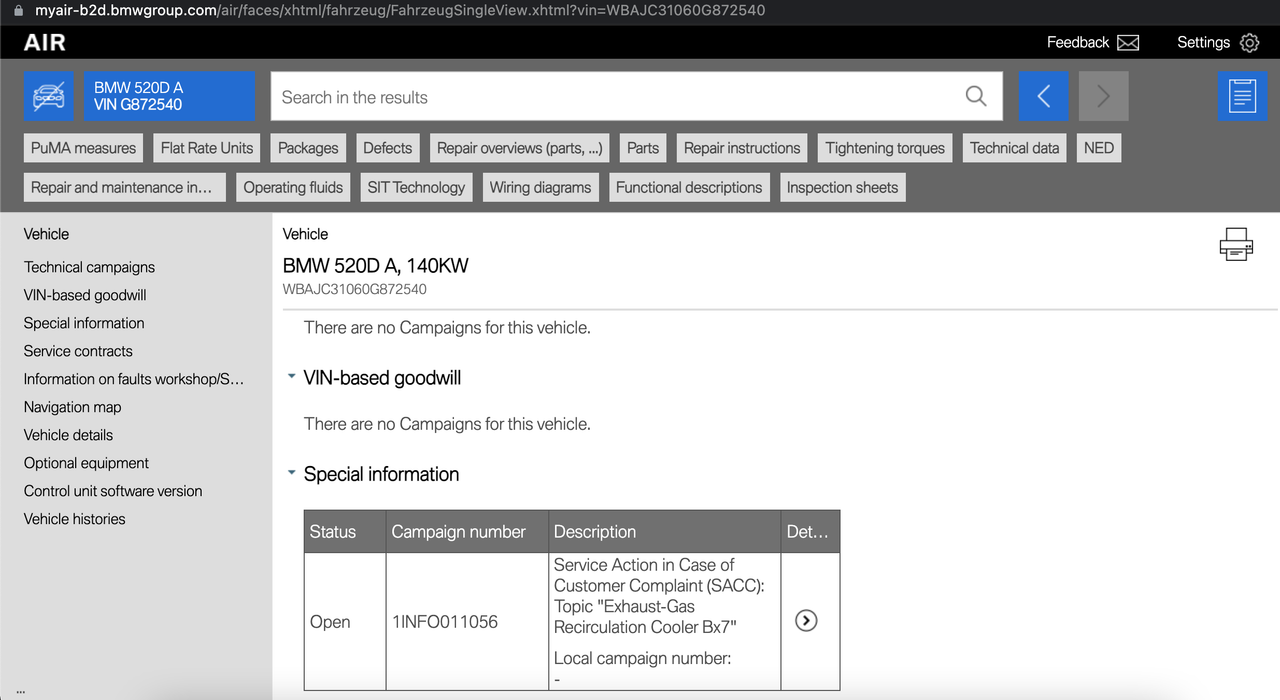Click the printer icon
Image resolution: width=1280 pixels, height=700 pixels.
(x=1236, y=245)
